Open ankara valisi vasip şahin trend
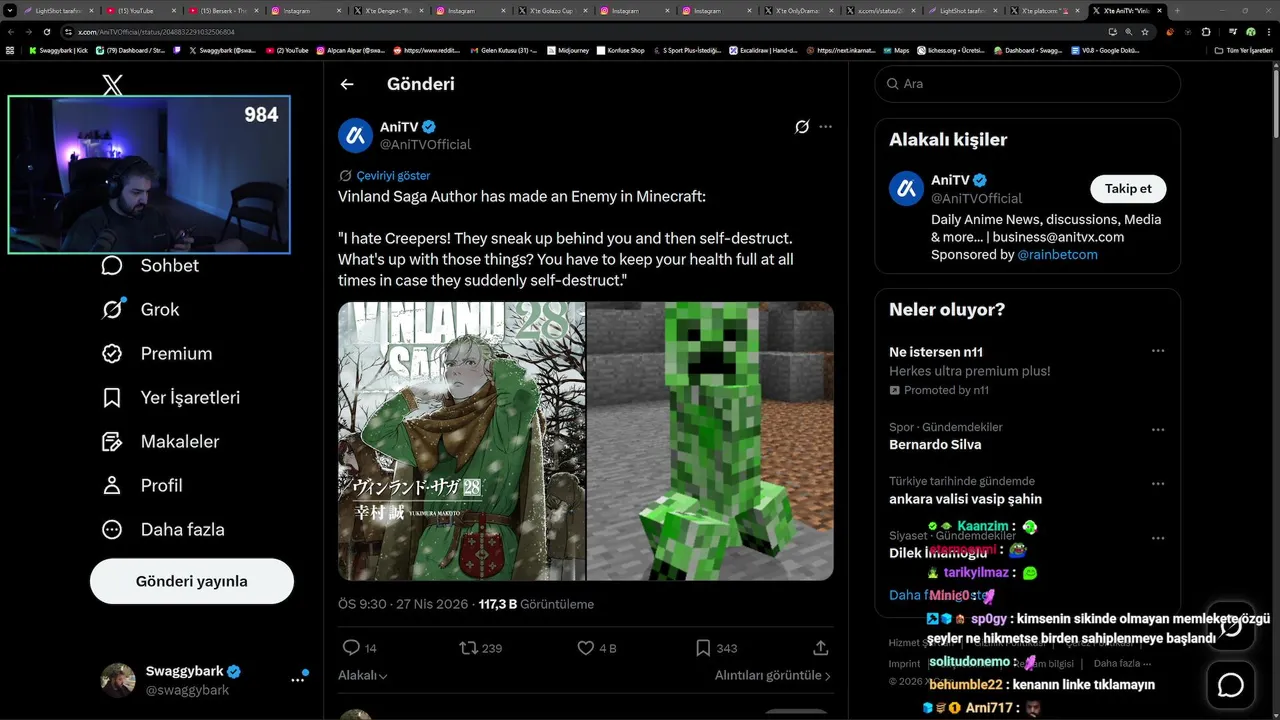This screenshot has height=720, width=1280. [965, 498]
